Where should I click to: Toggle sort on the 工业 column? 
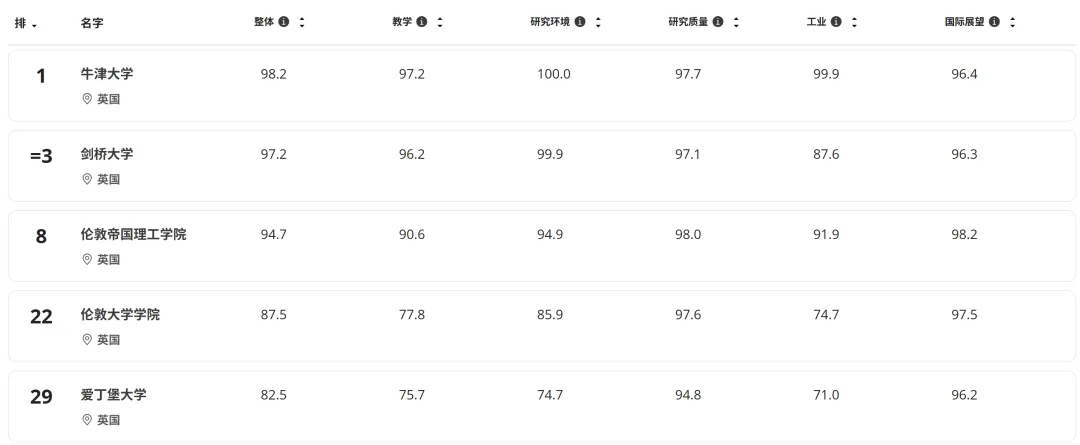point(854,22)
